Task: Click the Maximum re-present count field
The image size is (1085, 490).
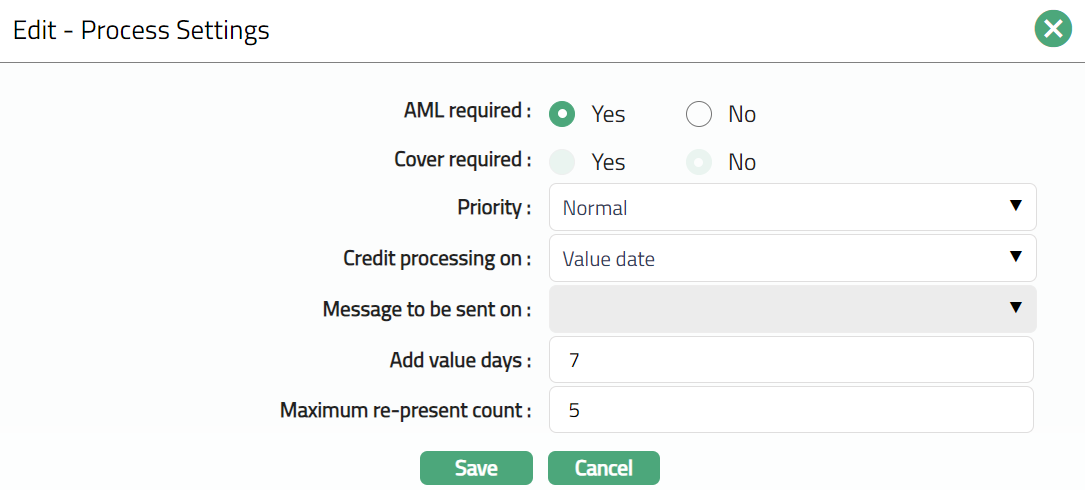Action: (x=791, y=410)
